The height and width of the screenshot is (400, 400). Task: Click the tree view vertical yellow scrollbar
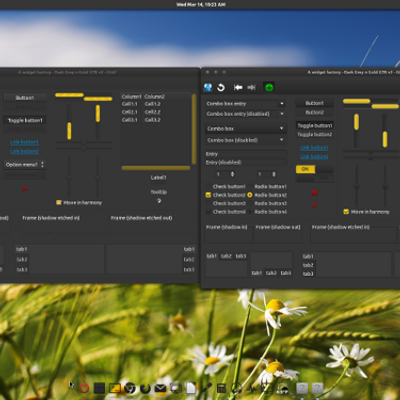point(194,128)
